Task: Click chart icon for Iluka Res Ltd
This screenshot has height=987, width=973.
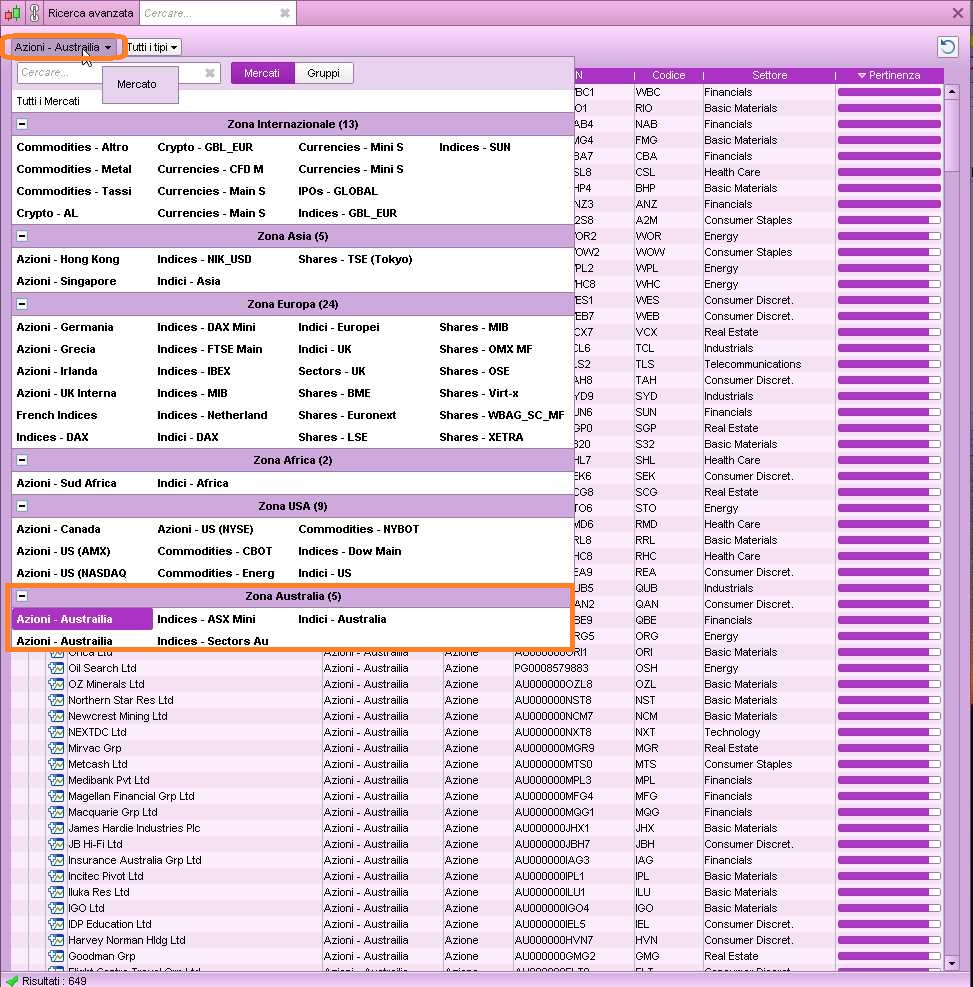Action: [x=57, y=892]
